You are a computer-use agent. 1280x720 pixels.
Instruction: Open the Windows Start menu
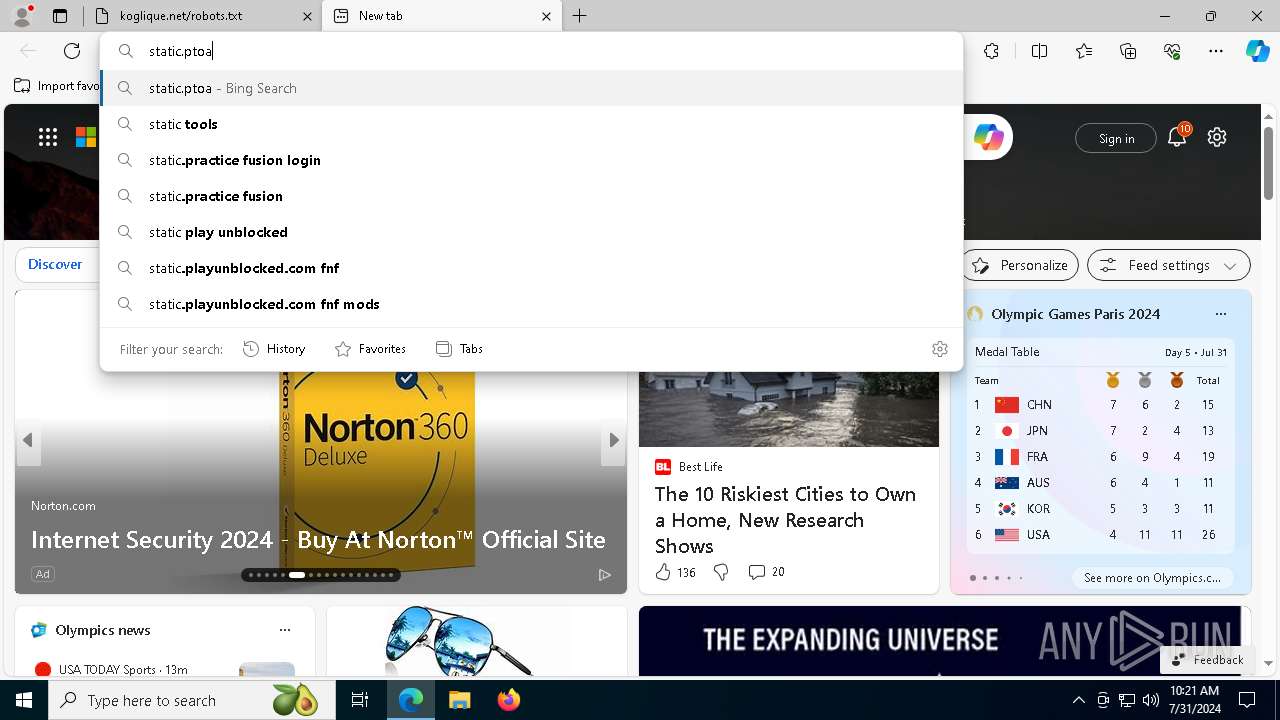click(x=24, y=700)
